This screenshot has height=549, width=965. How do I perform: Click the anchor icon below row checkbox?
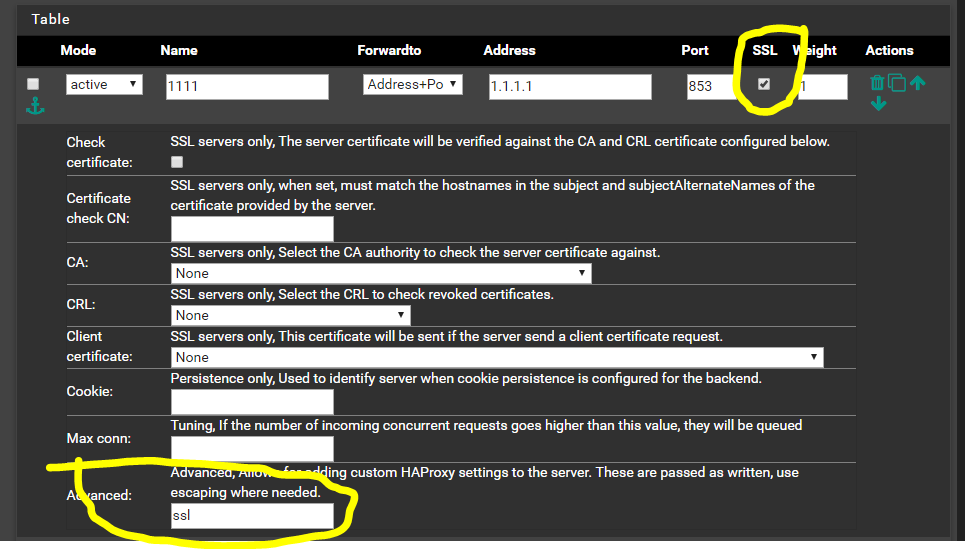tap(35, 106)
